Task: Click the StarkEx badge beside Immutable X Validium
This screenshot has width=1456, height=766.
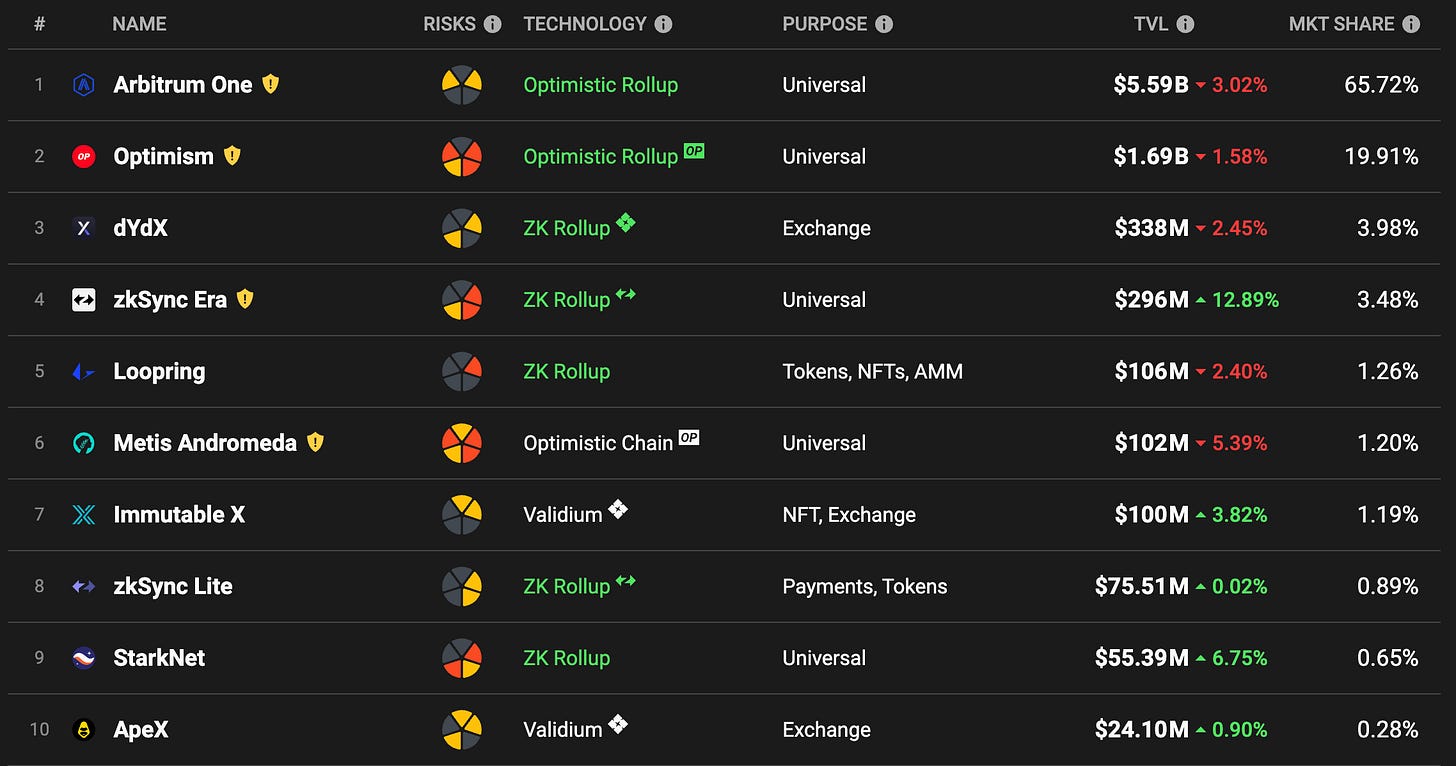Action: click(x=618, y=509)
